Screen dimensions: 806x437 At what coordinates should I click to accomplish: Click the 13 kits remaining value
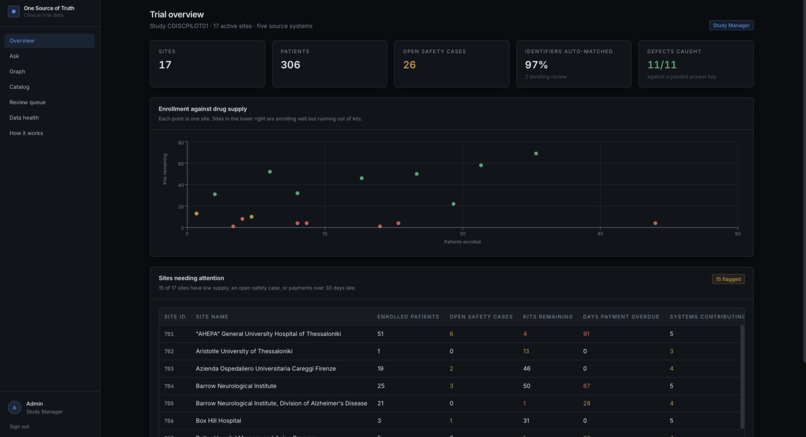pos(526,352)
